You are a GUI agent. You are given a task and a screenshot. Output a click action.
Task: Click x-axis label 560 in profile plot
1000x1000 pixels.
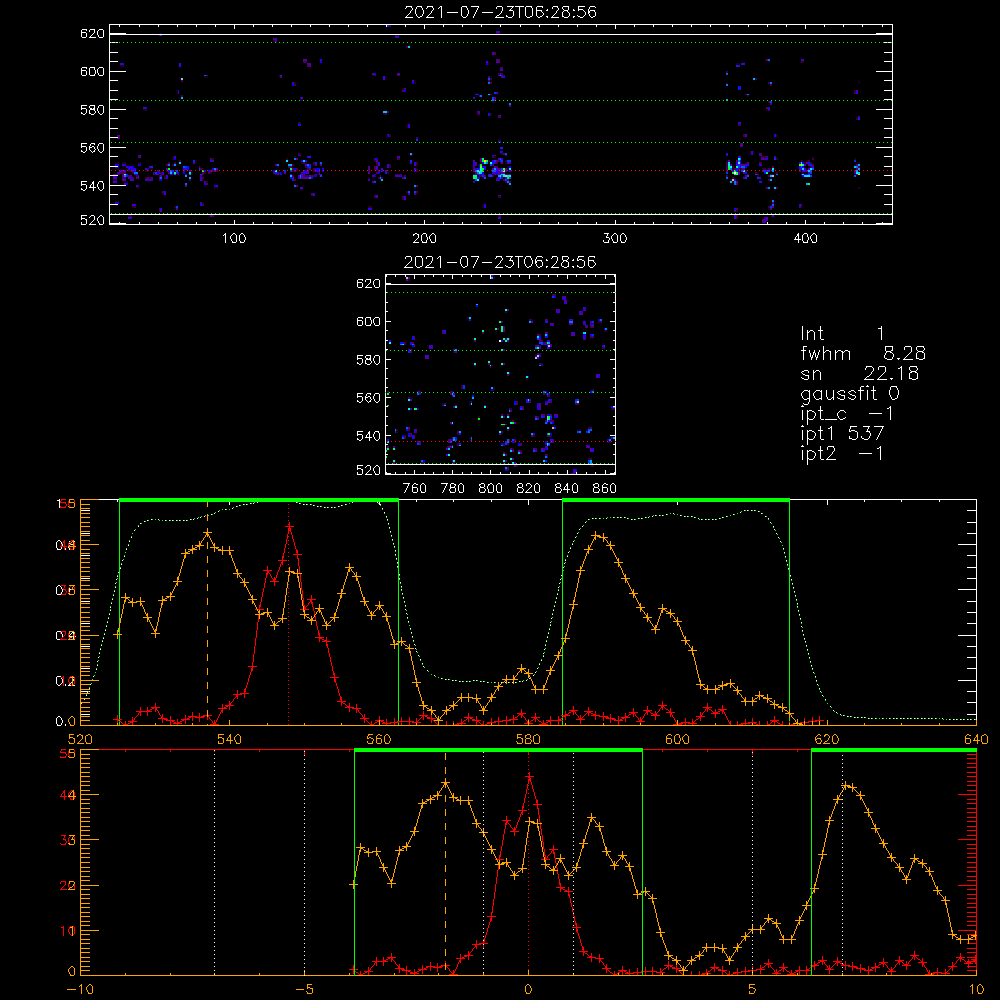(x=379, y=740)
